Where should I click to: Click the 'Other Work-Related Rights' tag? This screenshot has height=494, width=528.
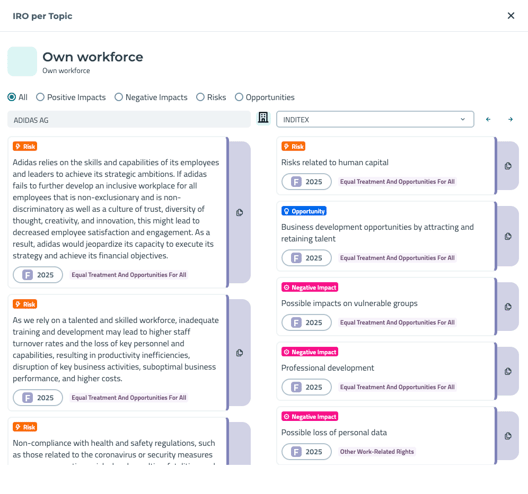[376, 452]
